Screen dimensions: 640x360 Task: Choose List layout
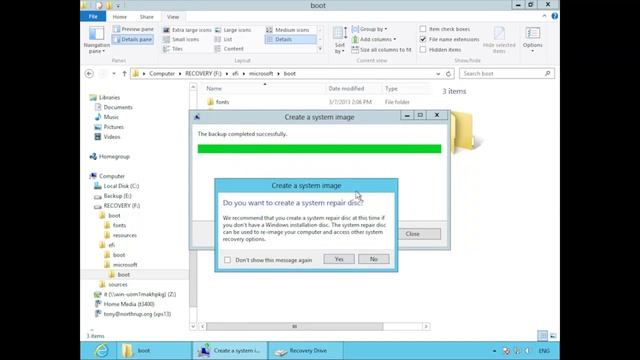tap(224, 39)
